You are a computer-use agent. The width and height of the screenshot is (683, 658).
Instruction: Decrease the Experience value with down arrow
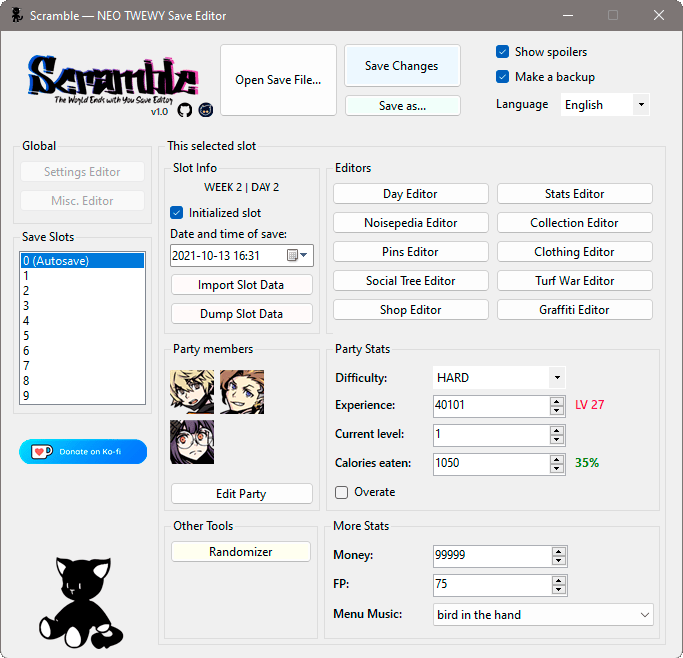click(557, 411)
